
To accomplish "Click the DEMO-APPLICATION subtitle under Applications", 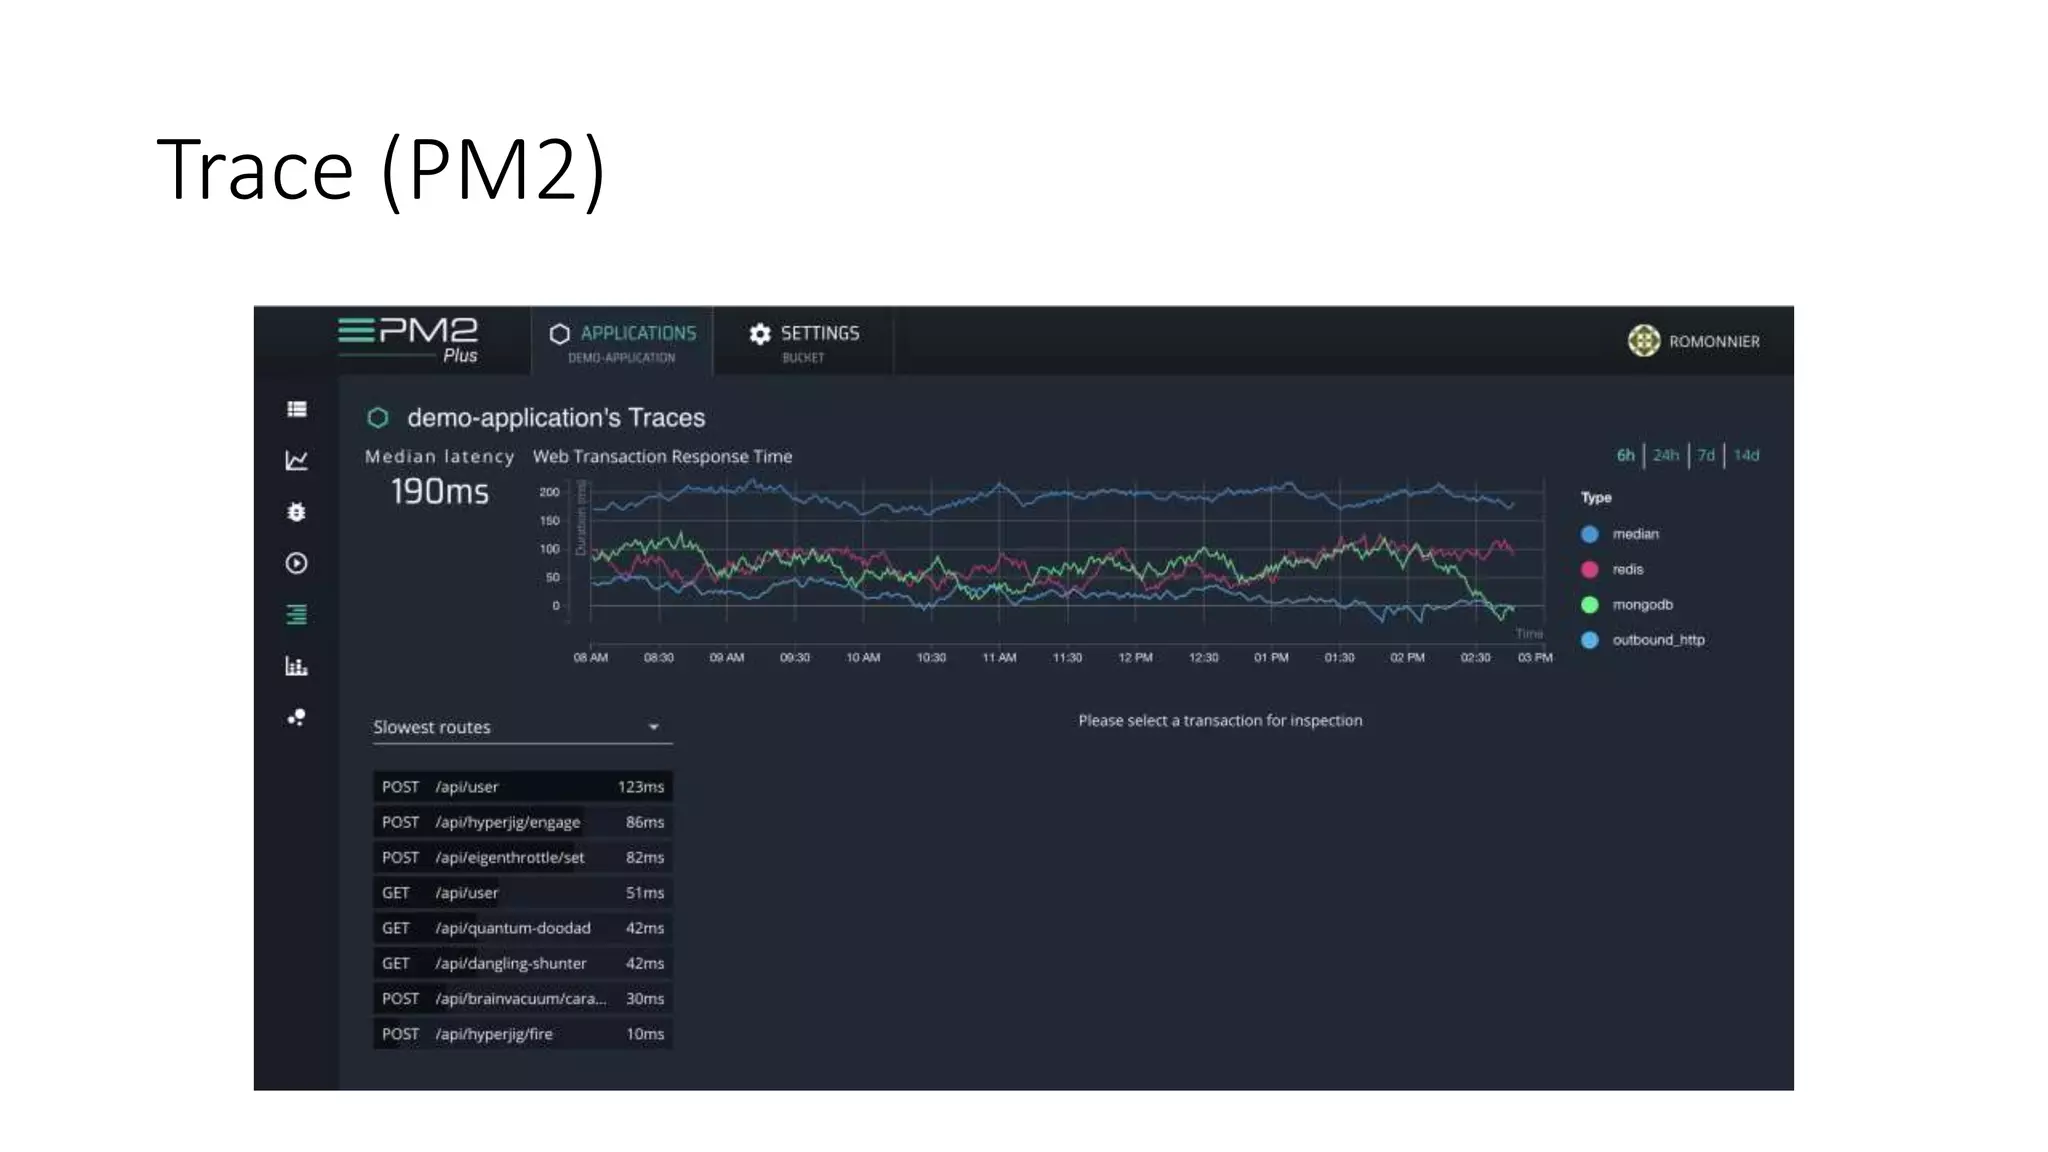I will (x=621, y=358).
